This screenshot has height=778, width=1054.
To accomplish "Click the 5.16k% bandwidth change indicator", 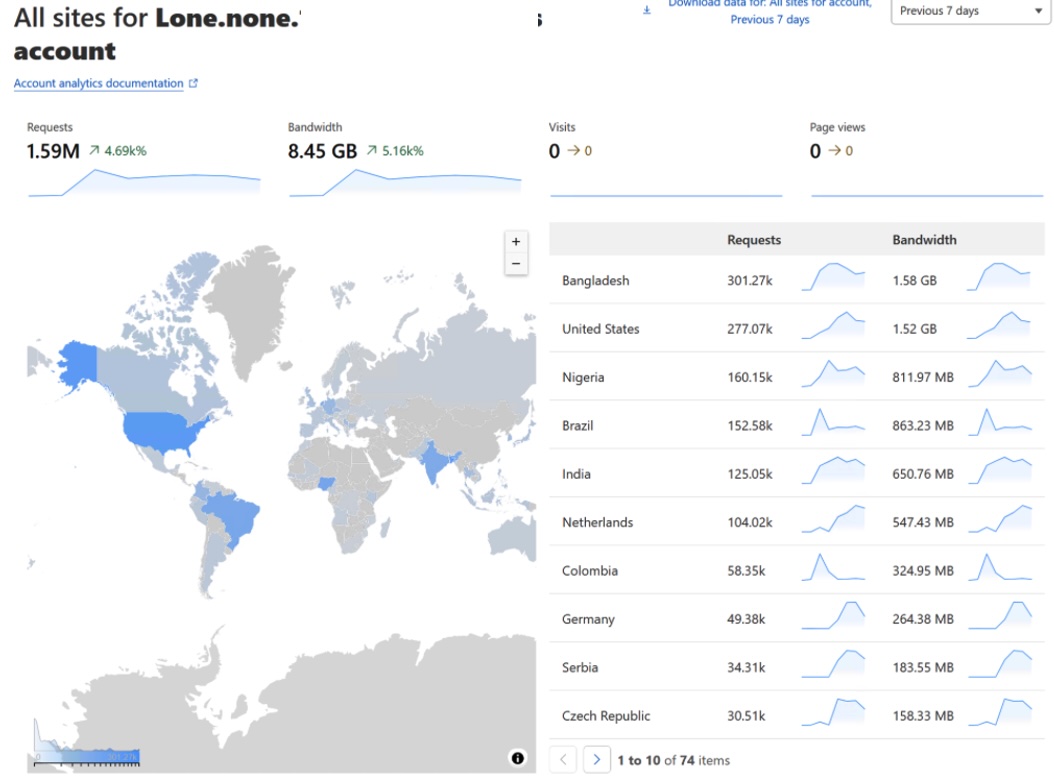I will point(395,151).
